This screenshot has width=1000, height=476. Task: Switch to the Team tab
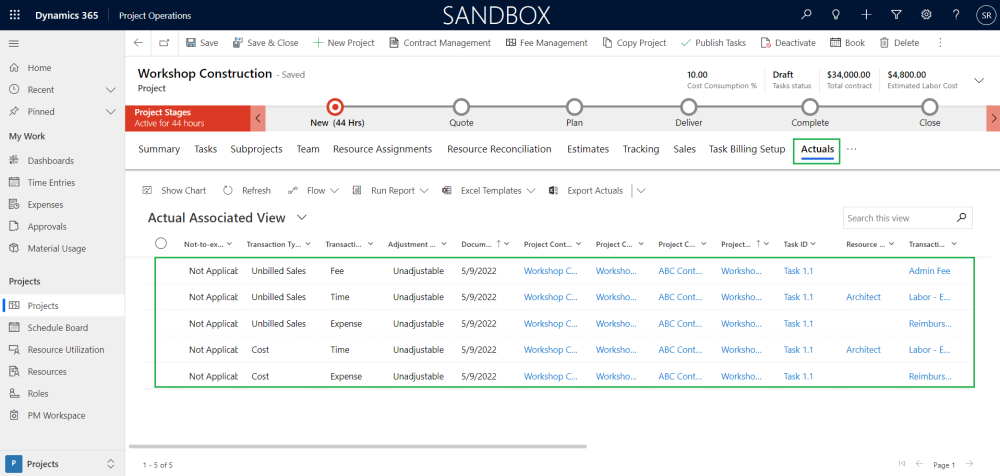pos(308,149)
